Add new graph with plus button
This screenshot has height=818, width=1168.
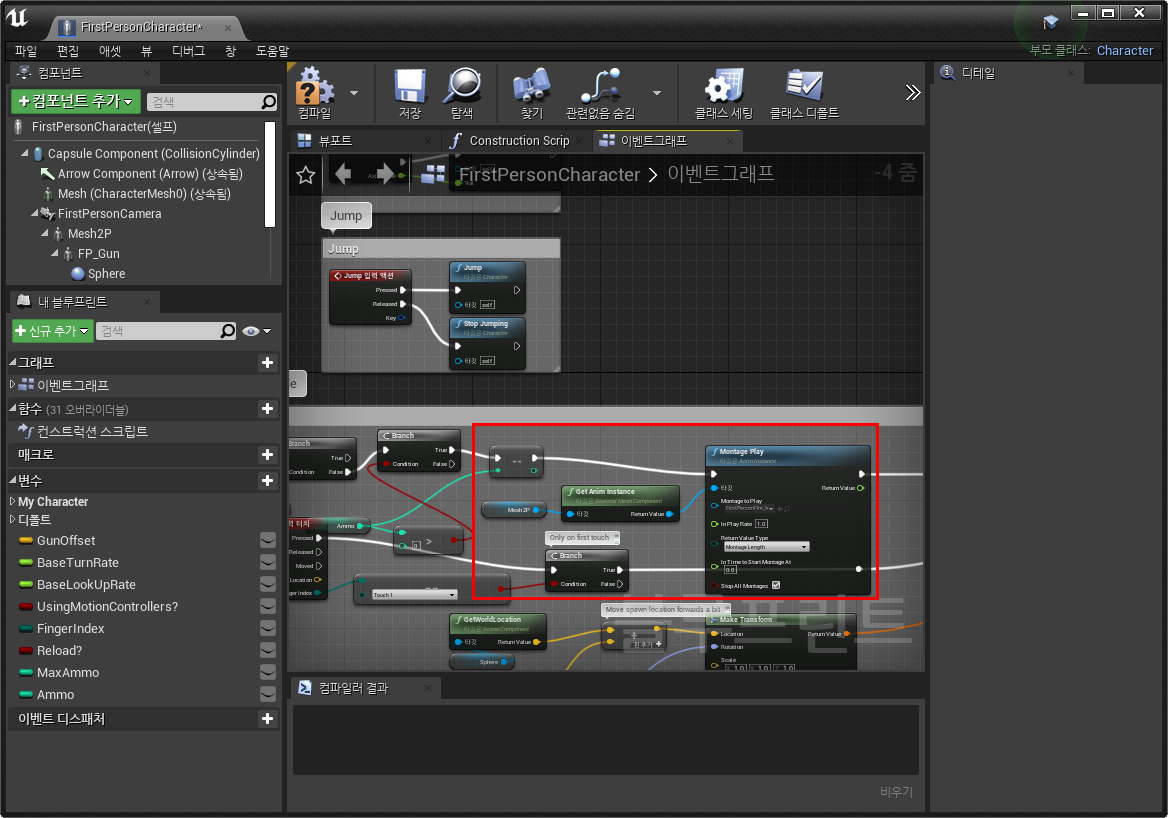coord(267,363)
